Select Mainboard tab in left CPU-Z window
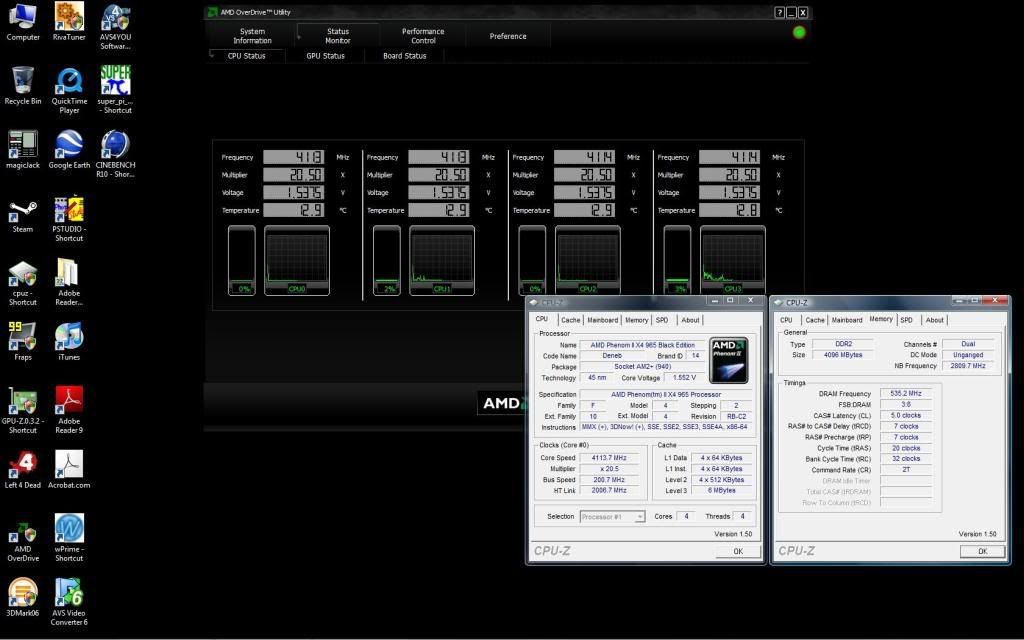The width and height of the screenshot is (1024, 640). (x=602, y=320)
